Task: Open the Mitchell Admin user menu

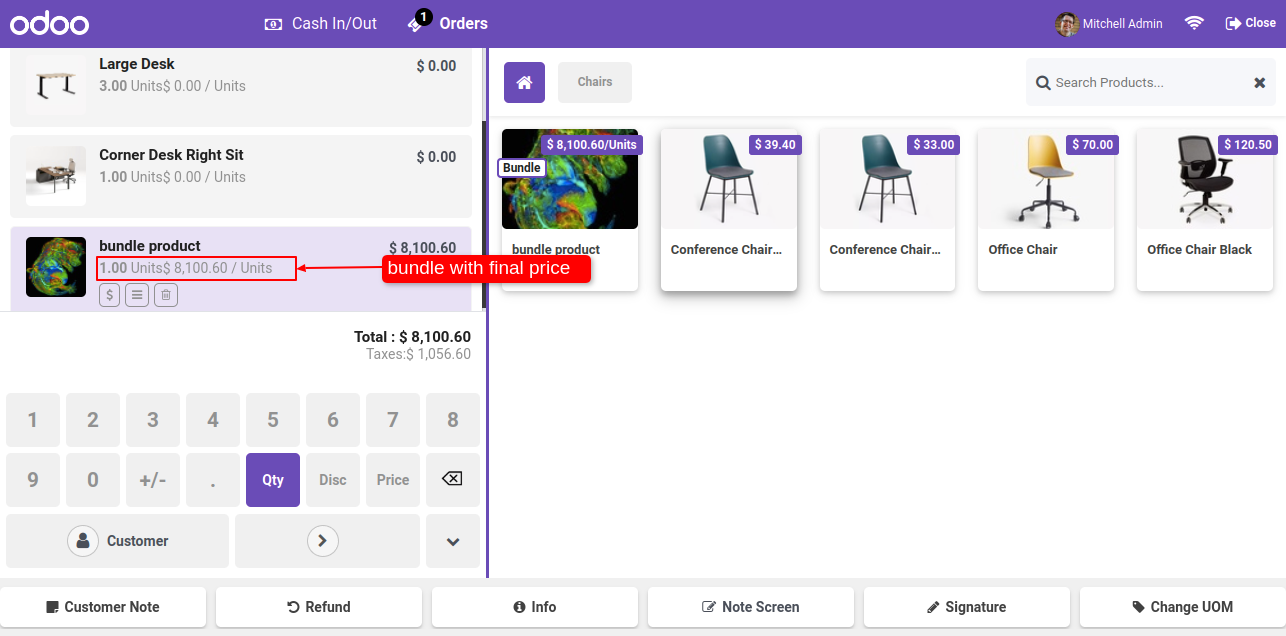Action: tap(1109, 23)
